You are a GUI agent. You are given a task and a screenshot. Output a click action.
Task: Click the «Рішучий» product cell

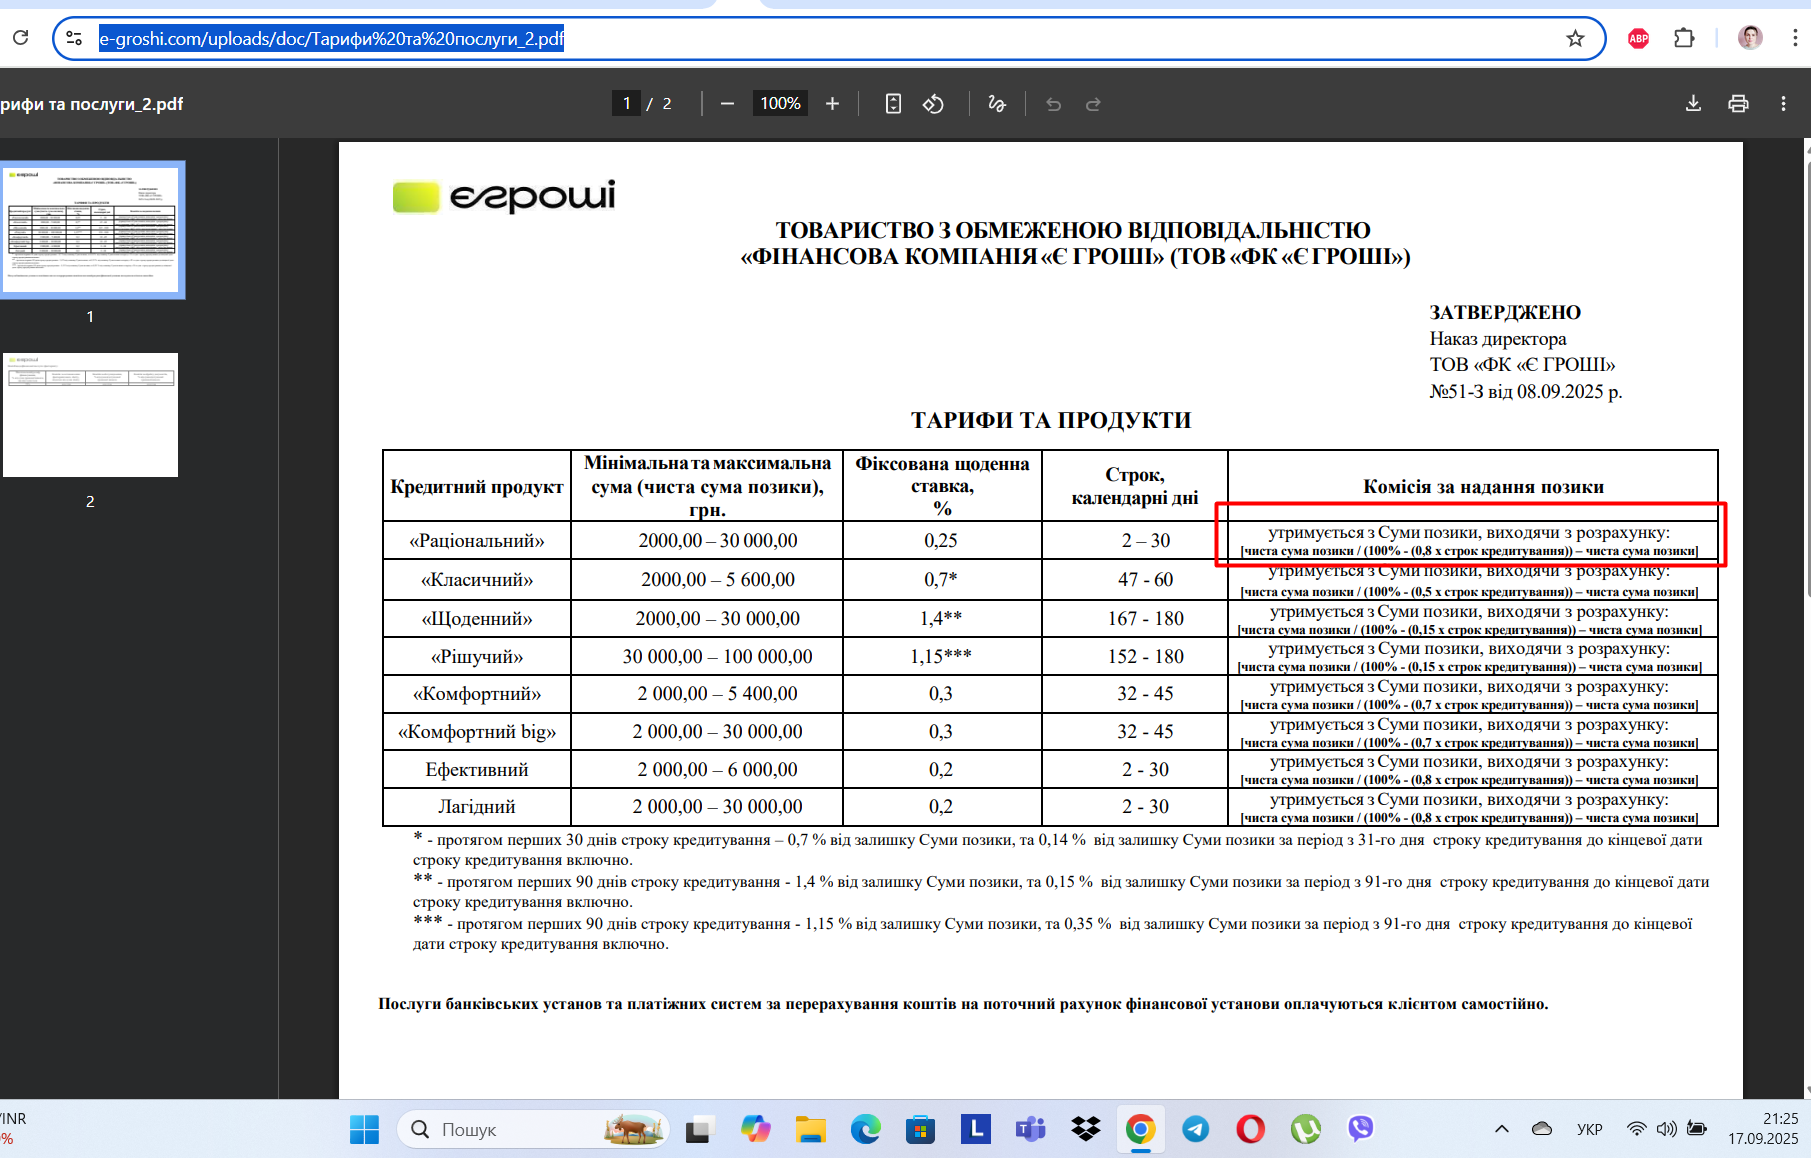(477, 656)
